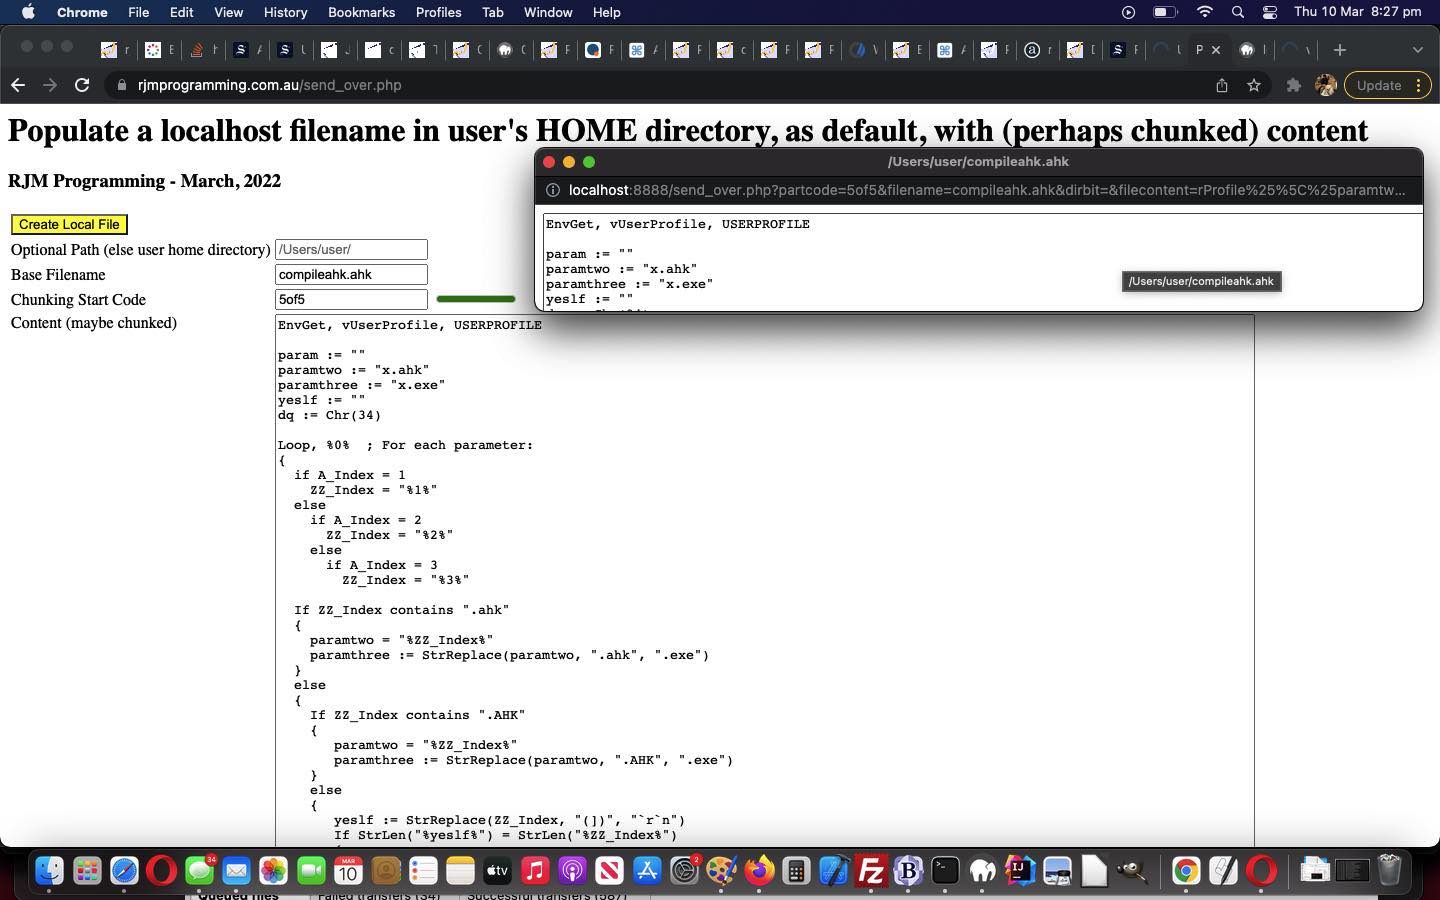Open site info via the address bar padlock
Viewport: 1440px width, 900px height.
120,85
